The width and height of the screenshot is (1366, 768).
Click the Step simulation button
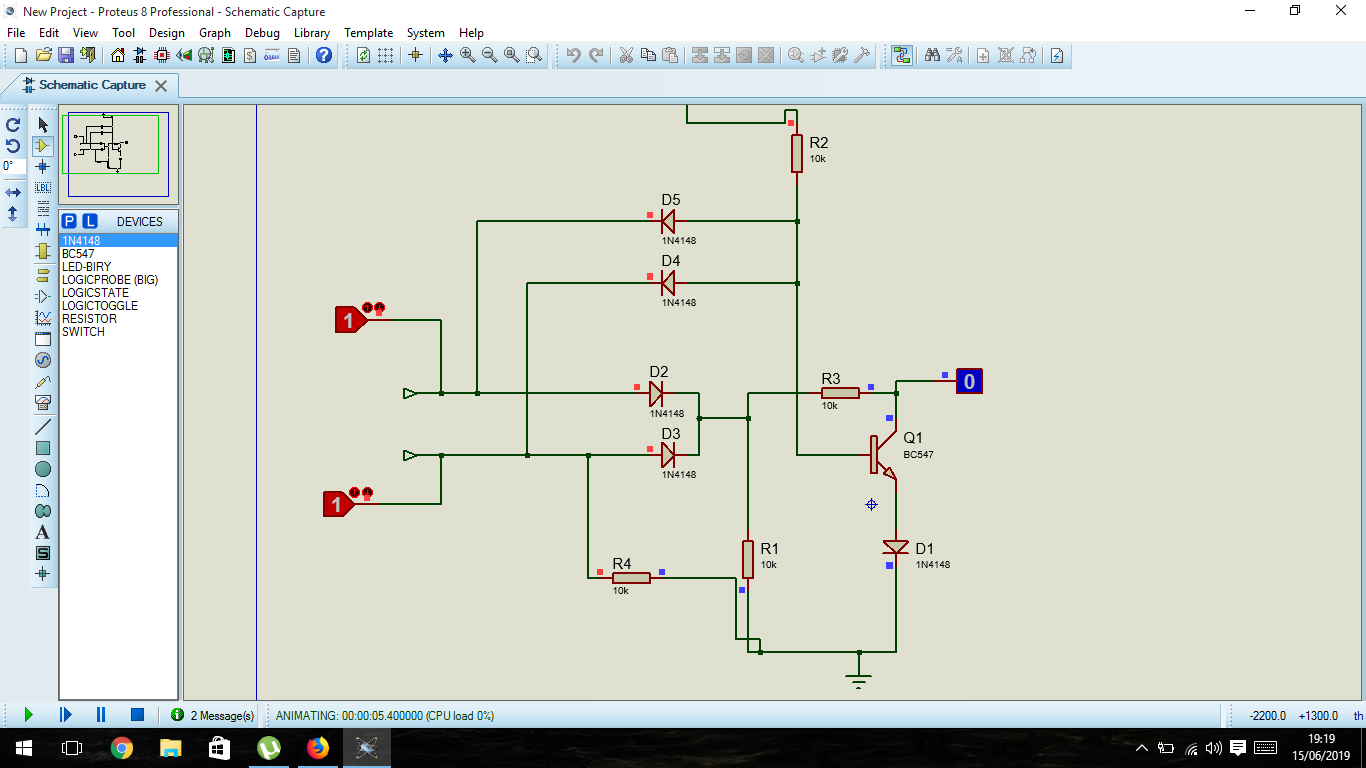(65, 715)
